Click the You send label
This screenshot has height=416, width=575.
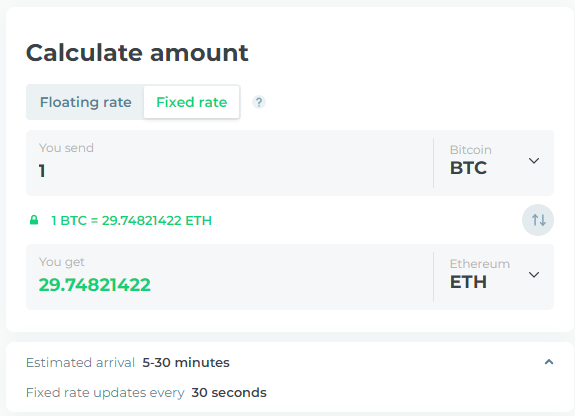(66, 148)
